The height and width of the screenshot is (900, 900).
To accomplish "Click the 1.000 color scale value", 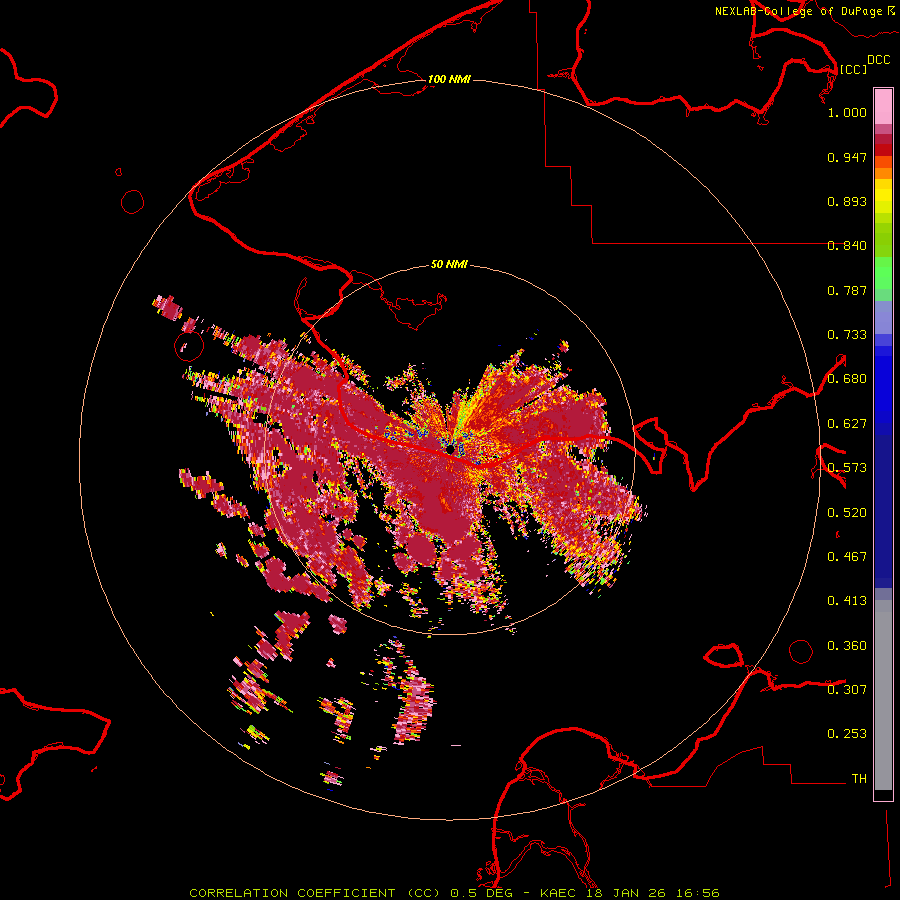I will (x=847, y=112).
